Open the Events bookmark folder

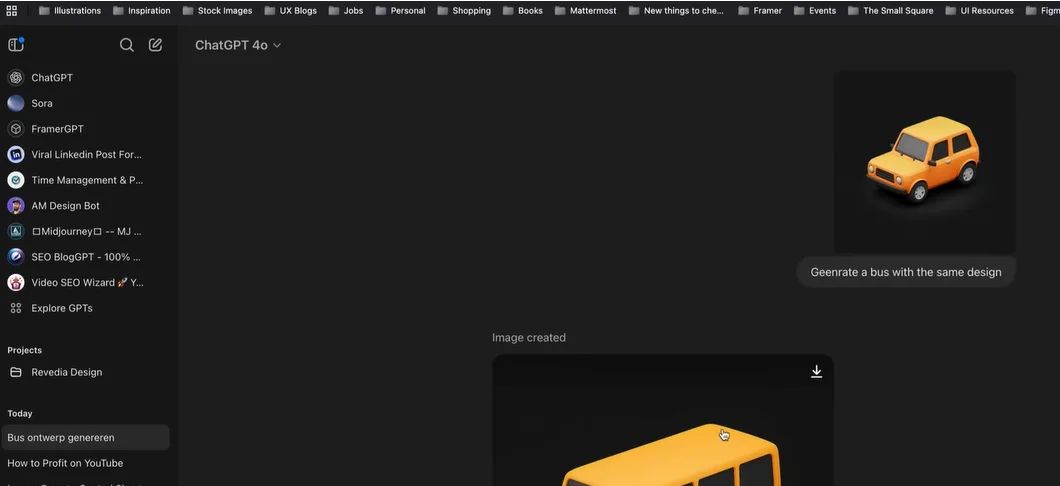point(815,11)
